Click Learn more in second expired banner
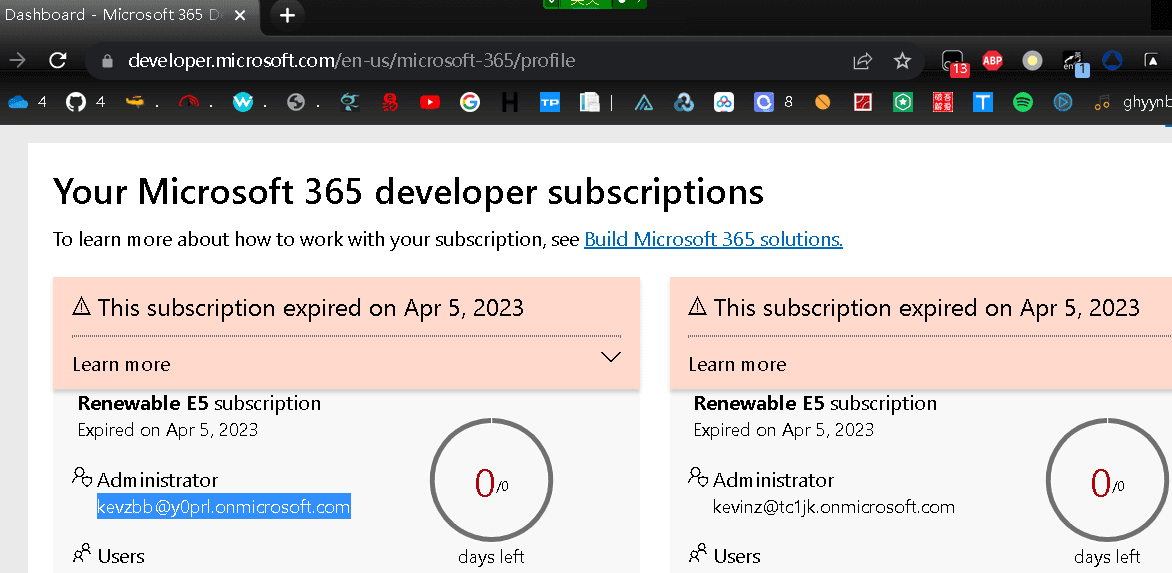 [x=737, y=364]
